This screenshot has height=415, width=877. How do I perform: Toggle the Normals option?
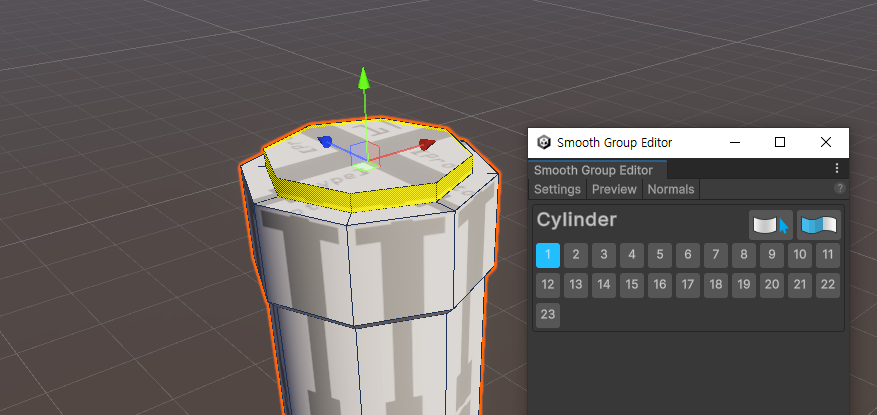point(670,189)
